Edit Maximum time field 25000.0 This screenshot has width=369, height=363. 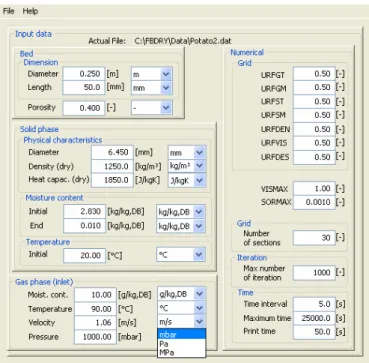click(314, 318)
